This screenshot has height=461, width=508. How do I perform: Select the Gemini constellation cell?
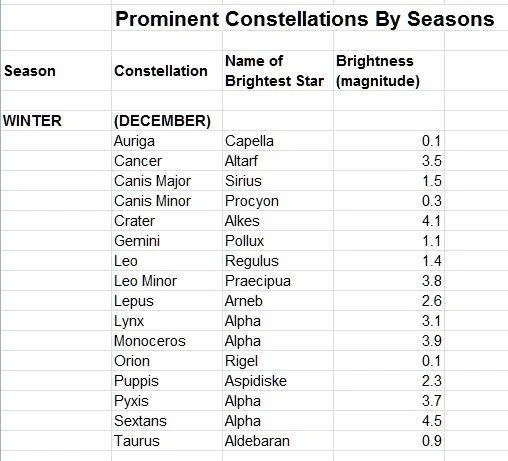[x=167, y=241]
